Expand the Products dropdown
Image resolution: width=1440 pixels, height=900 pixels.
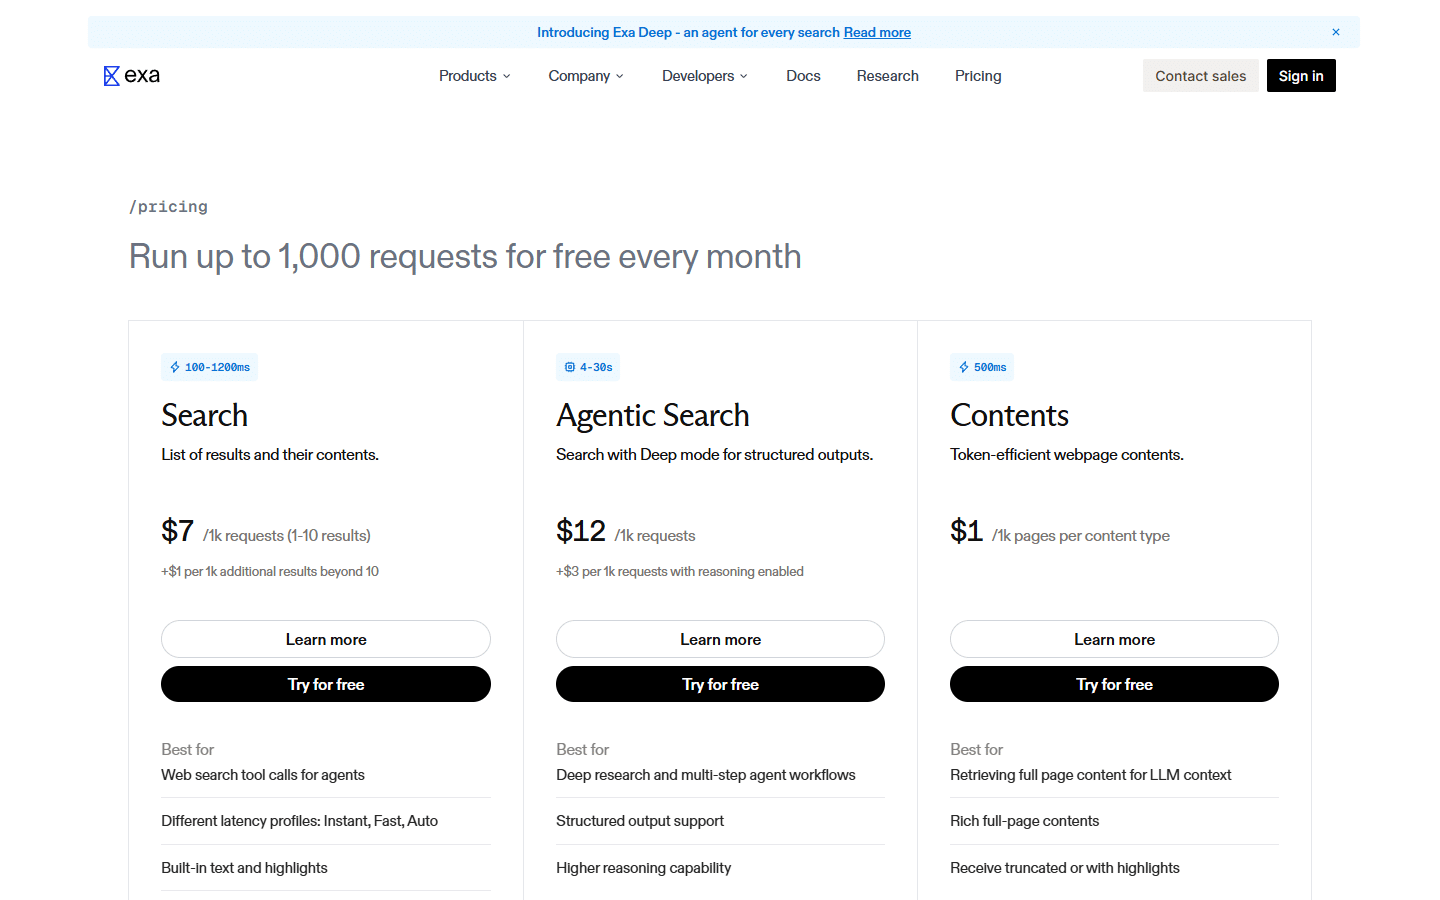pyautogui.click(x=474, y=75)
